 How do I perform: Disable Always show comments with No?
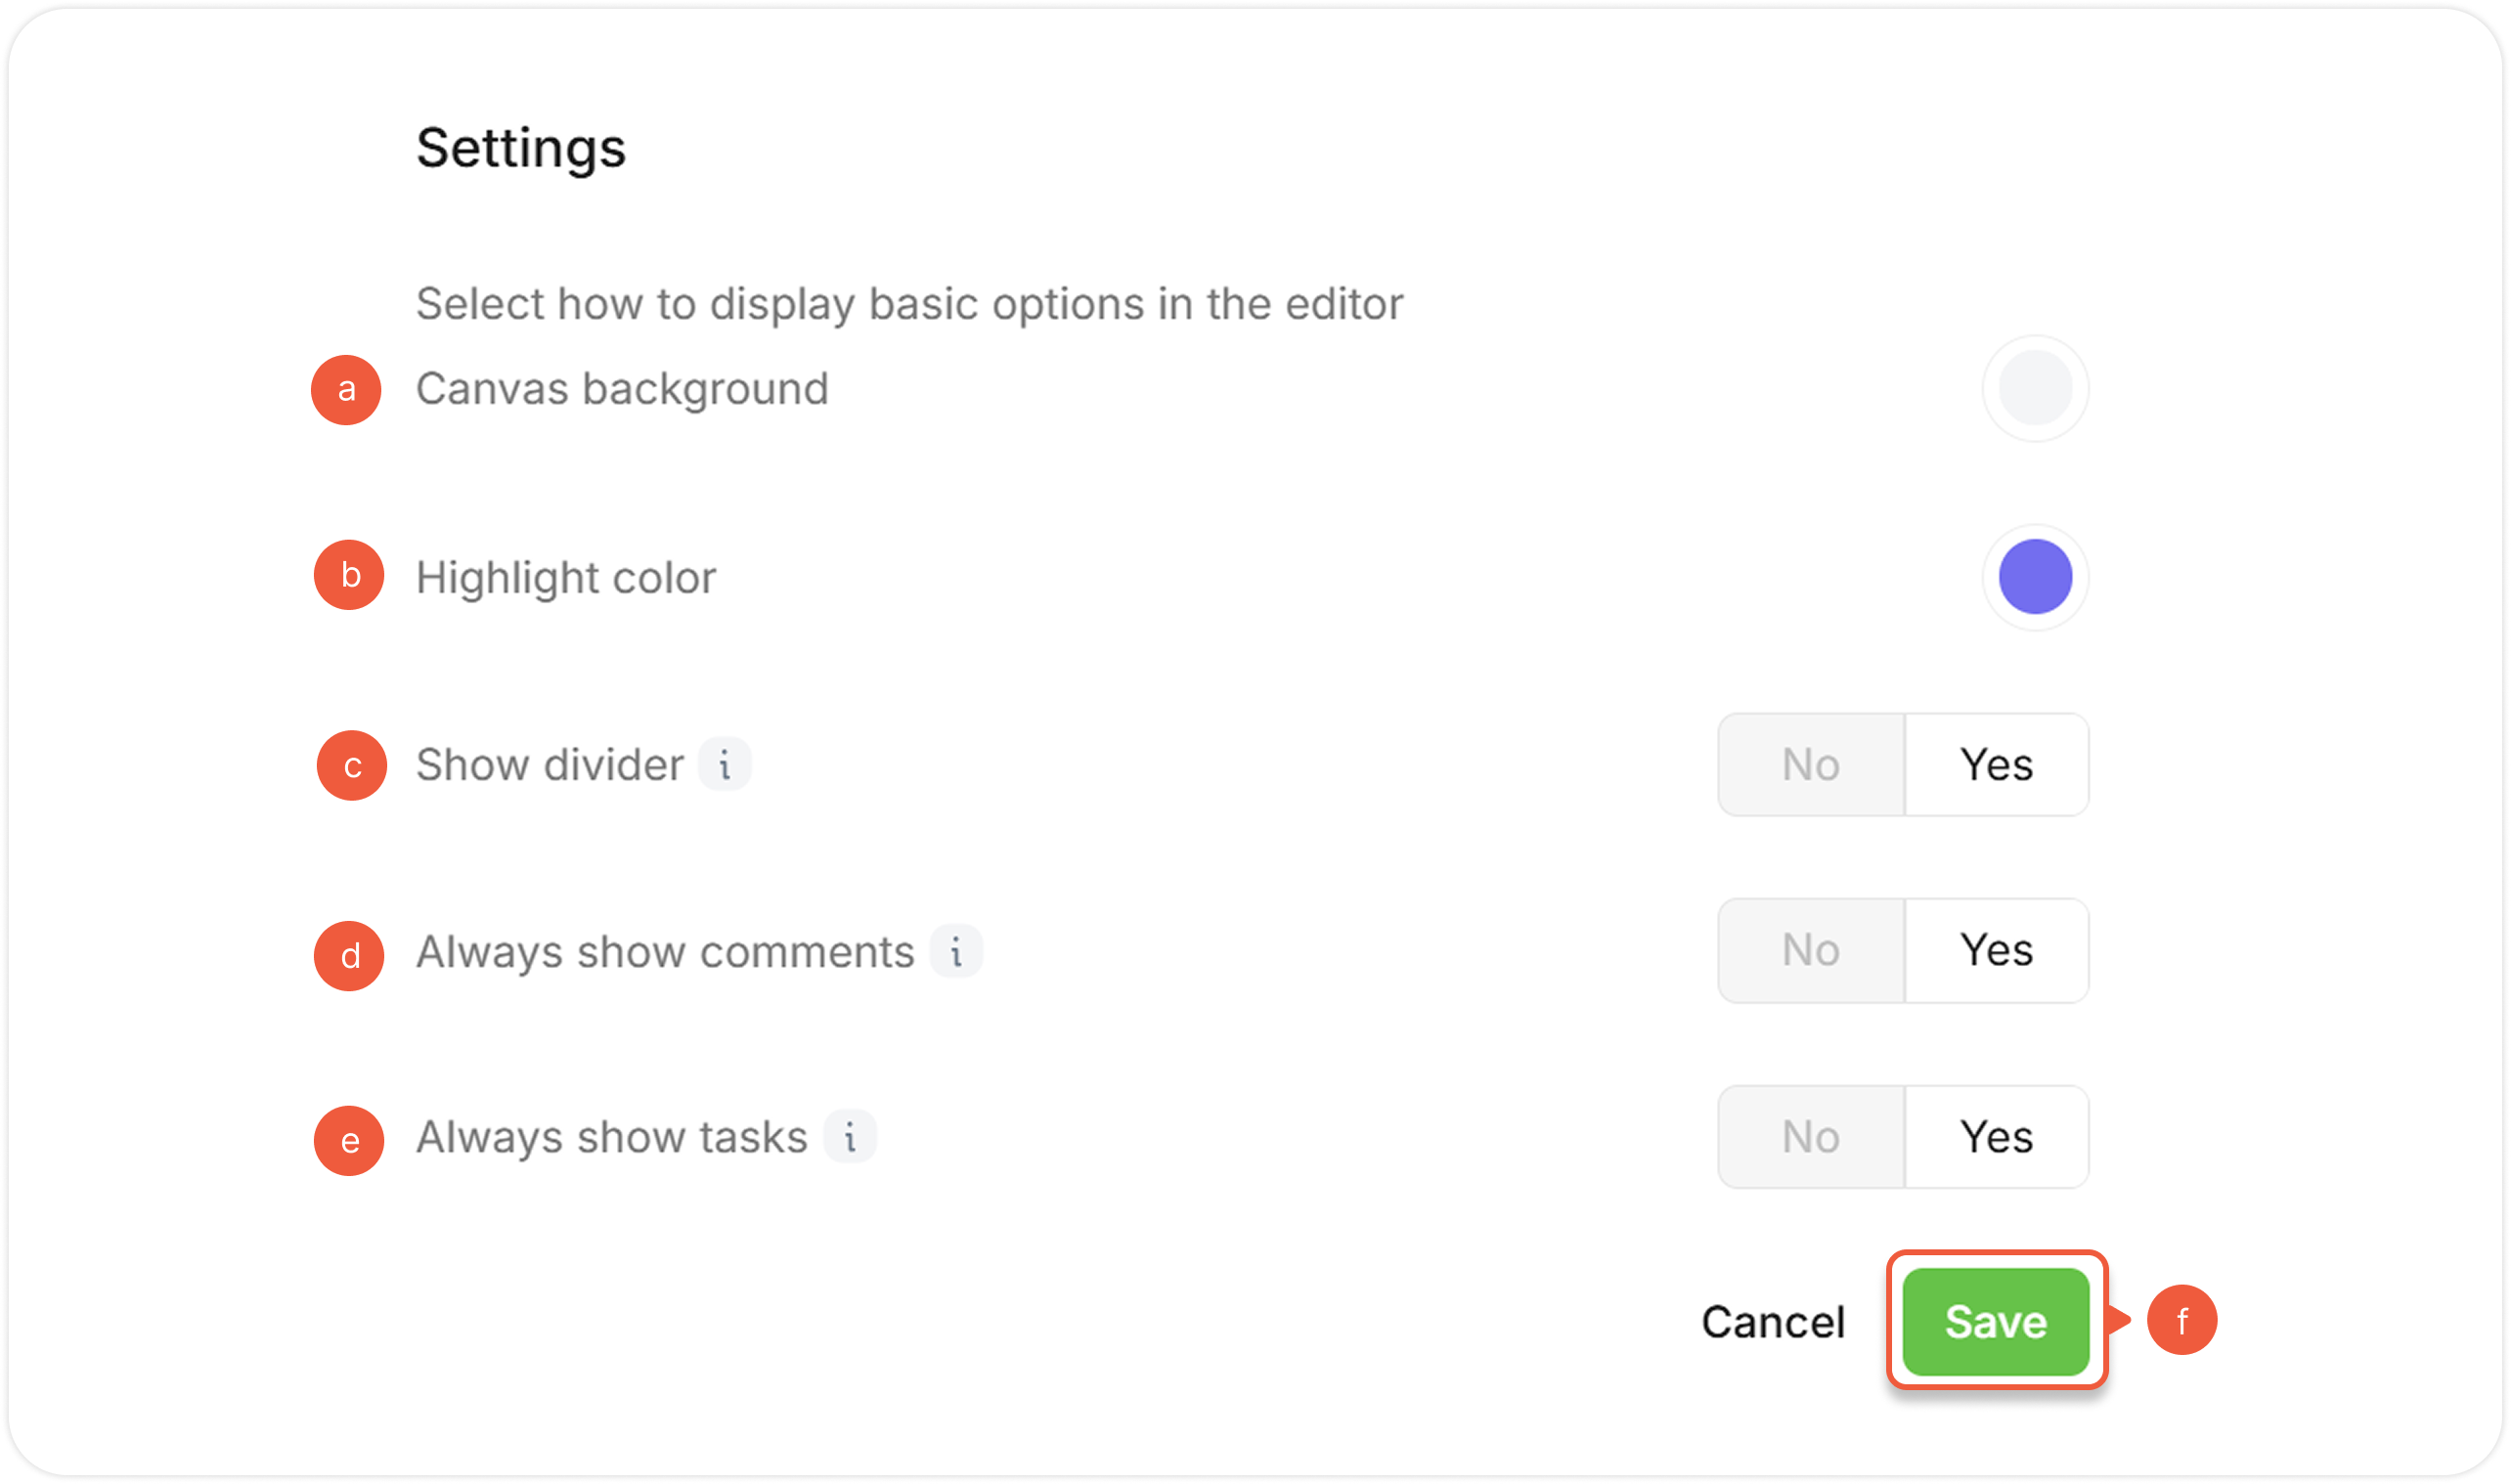coord(1811,950)
